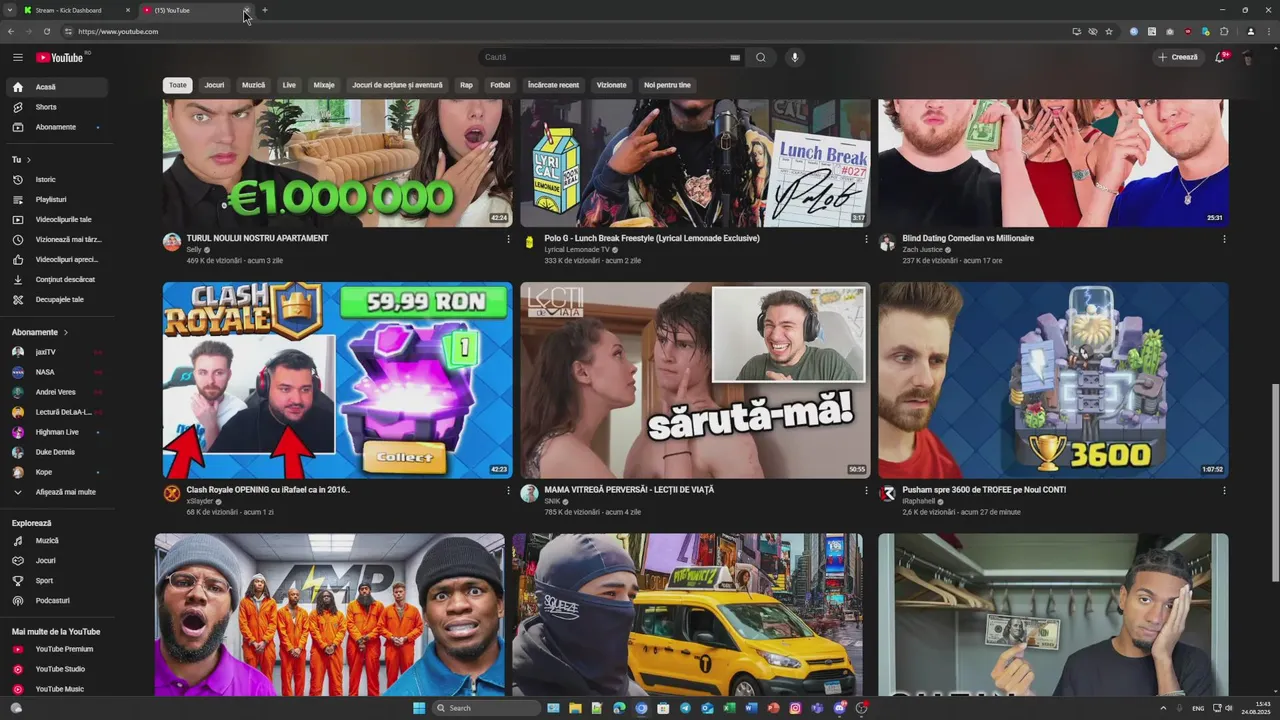Open Vizionează mai târziu list

point(55,240)
